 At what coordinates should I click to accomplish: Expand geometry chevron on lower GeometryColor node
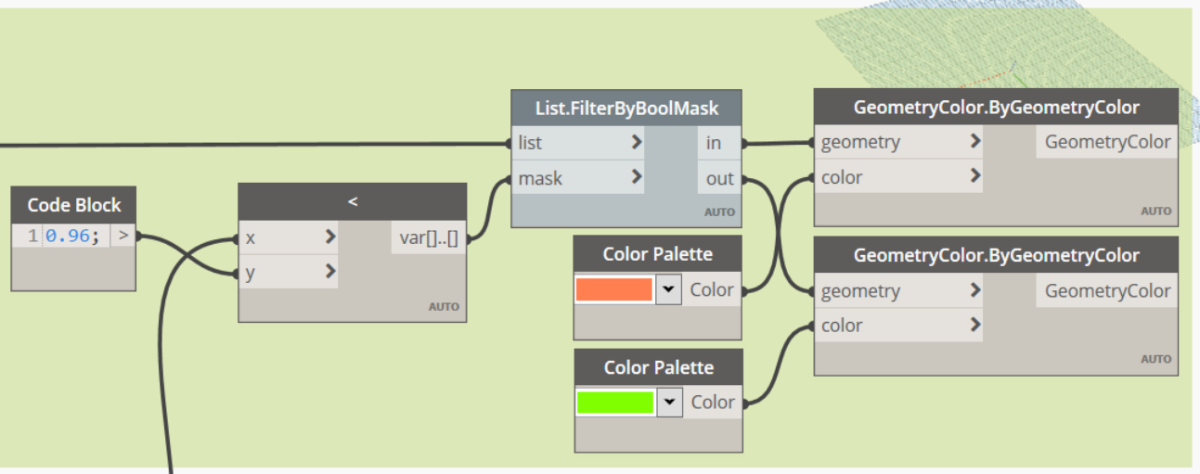[x=975, y=291]
